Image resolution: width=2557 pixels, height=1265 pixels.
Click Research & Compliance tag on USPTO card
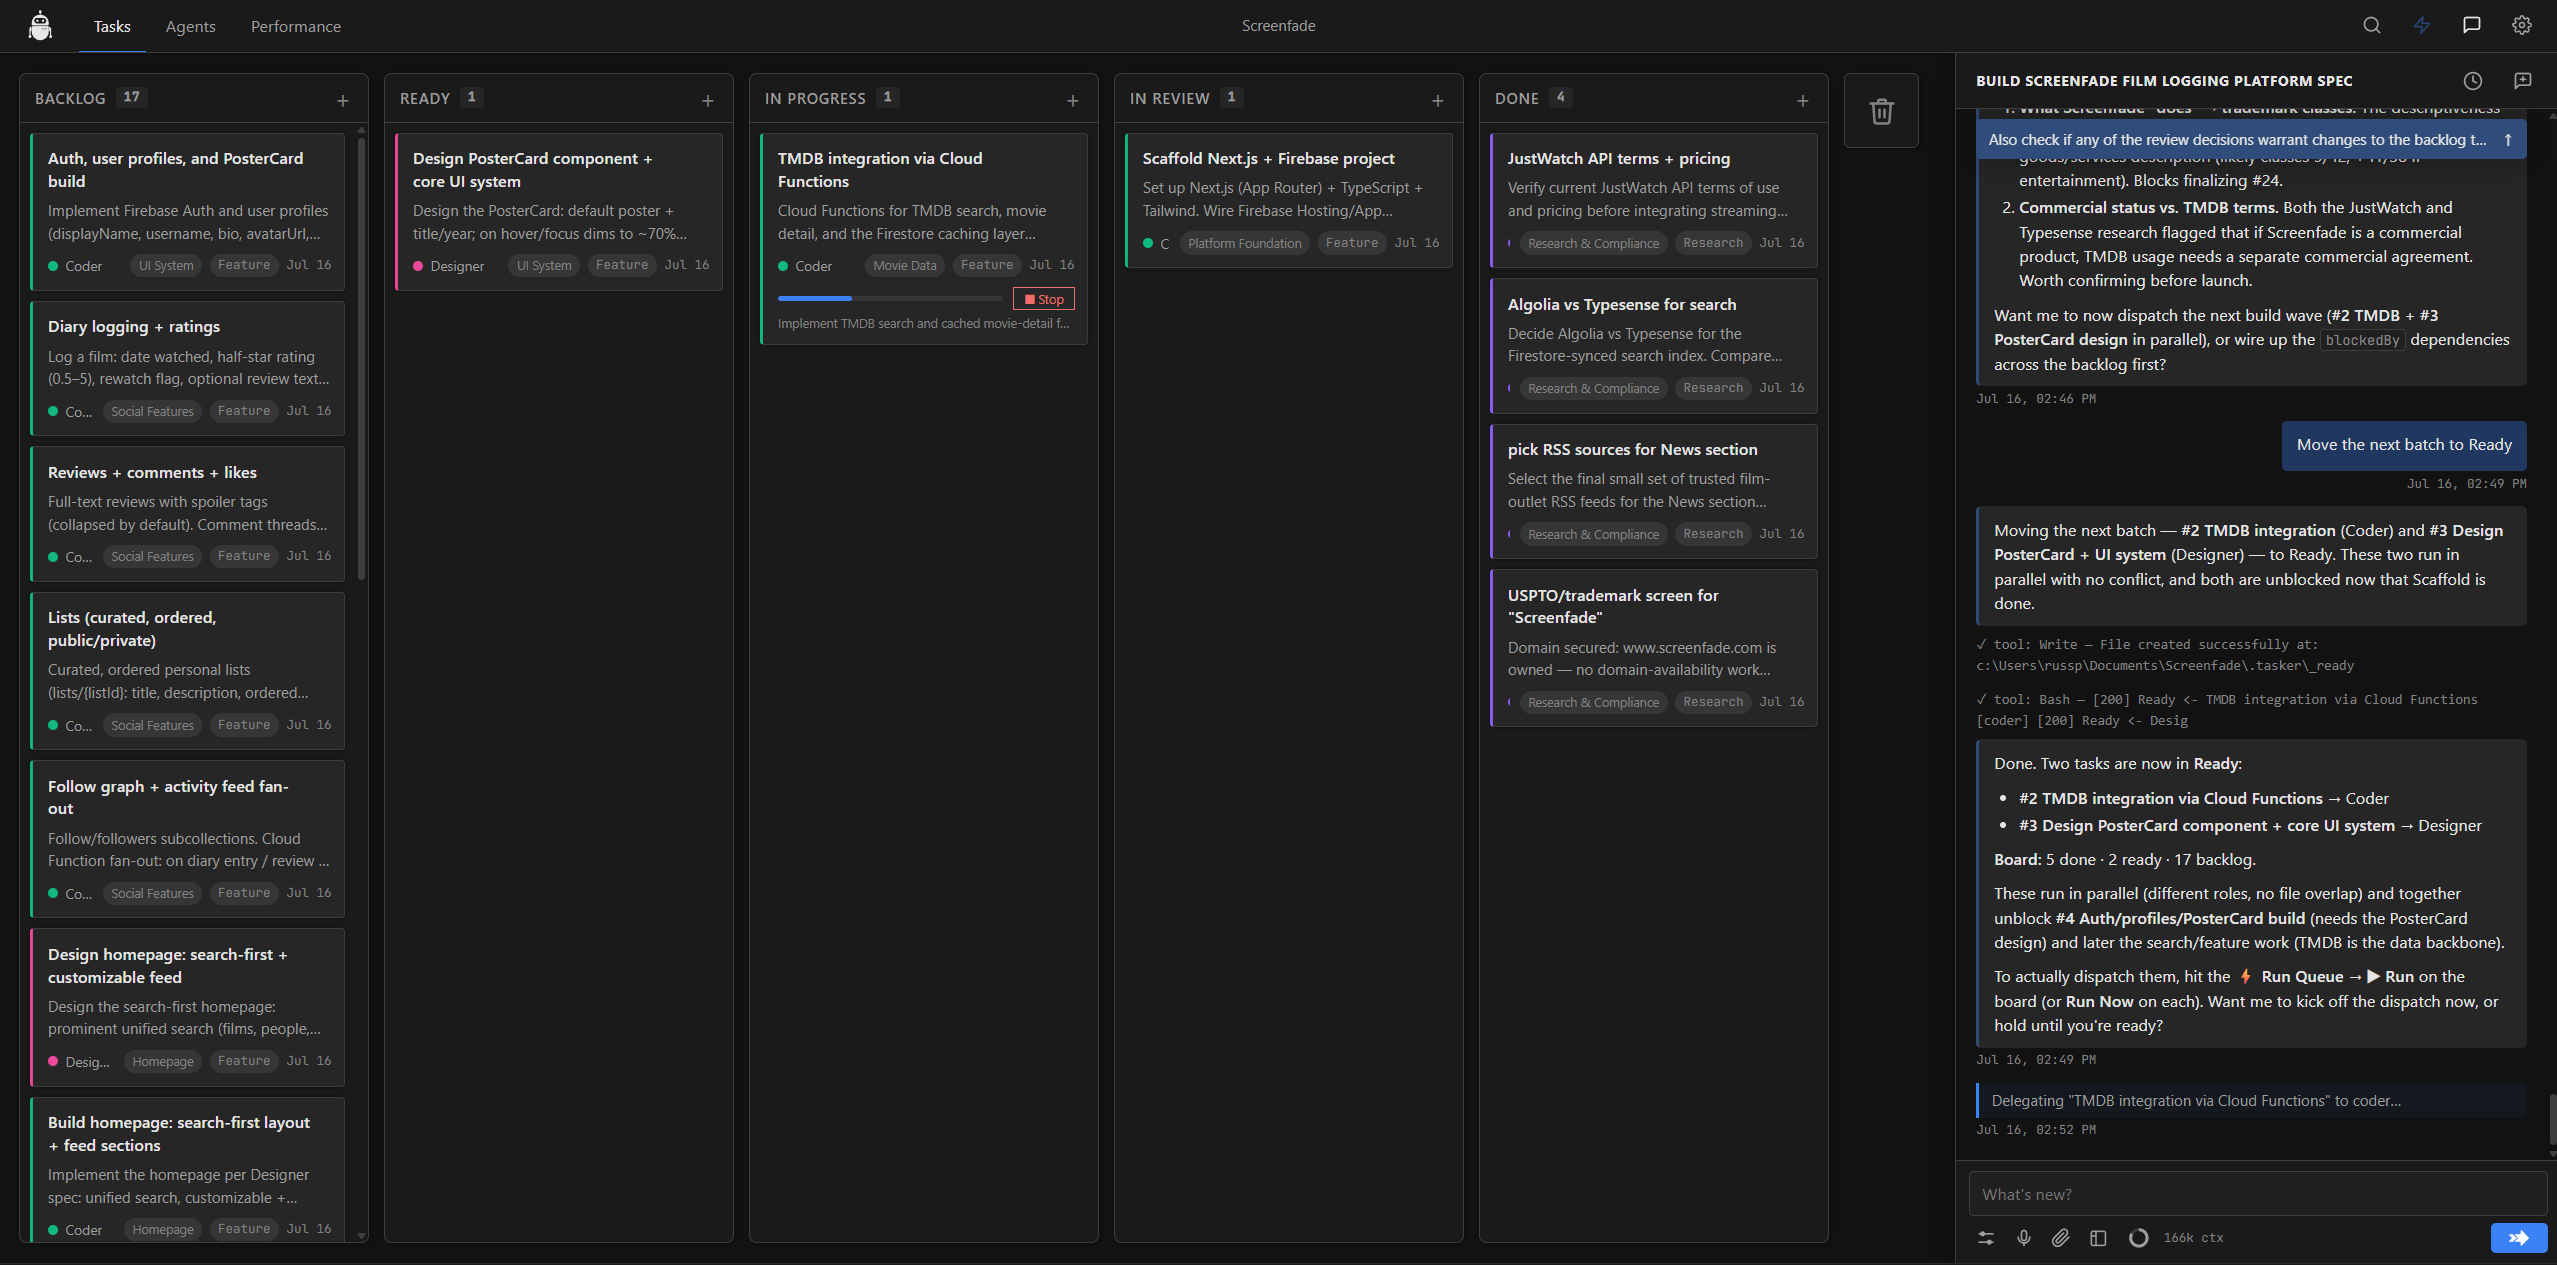[x=1593, y=703]
